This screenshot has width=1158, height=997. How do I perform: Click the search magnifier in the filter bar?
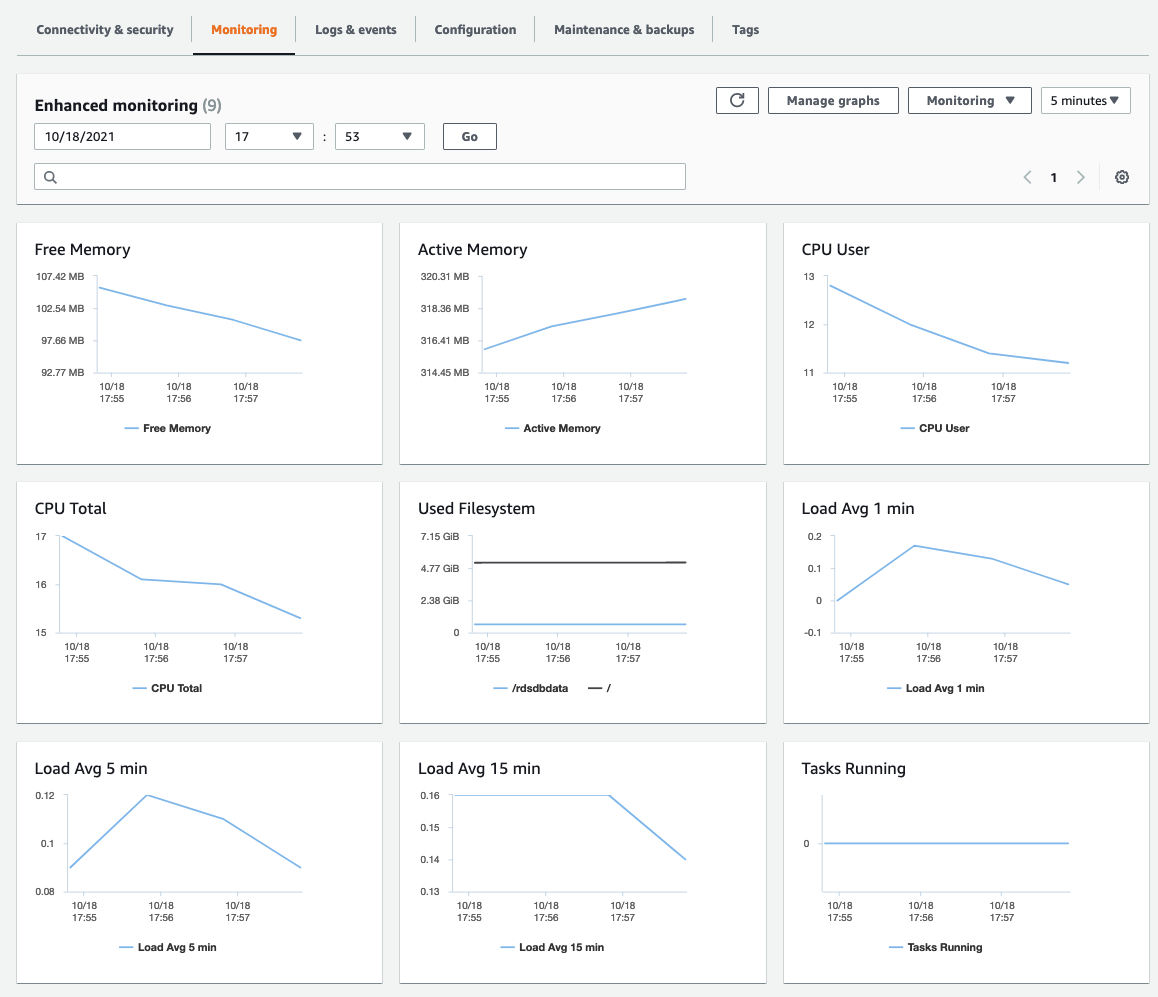pos(50,176)
